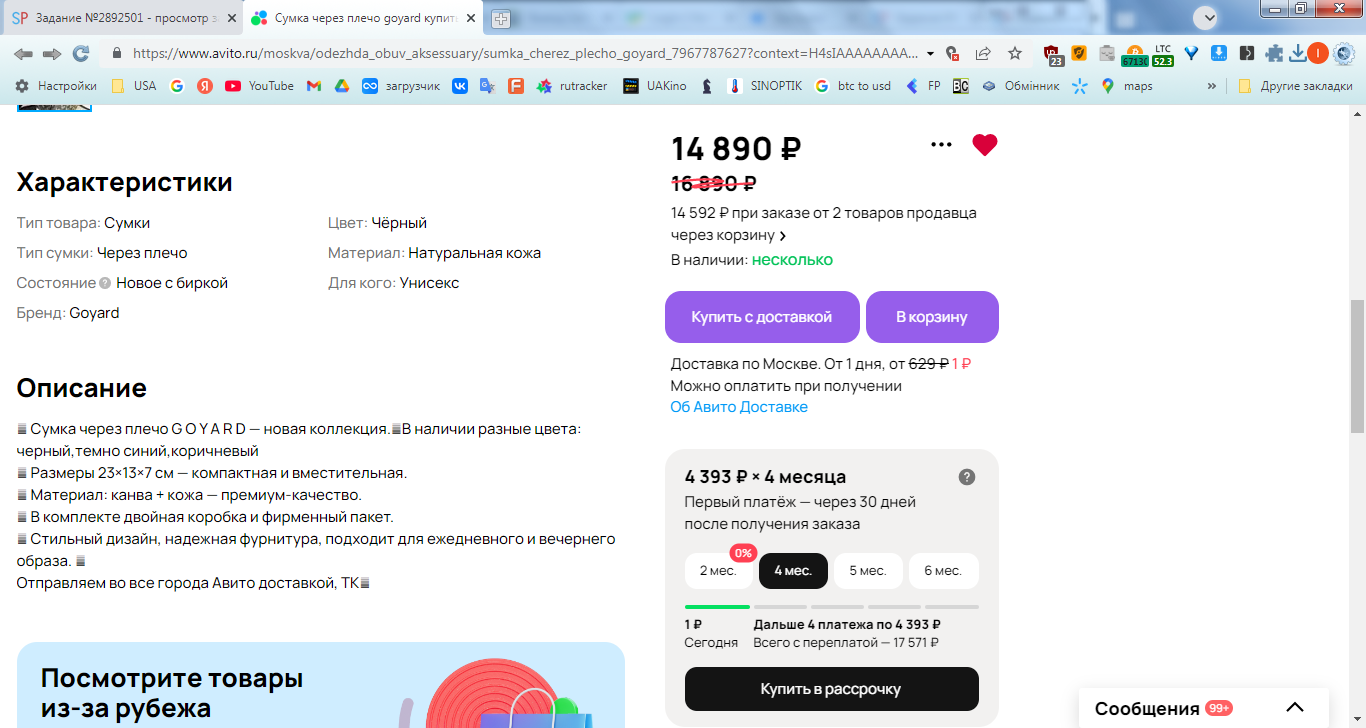Show more bookmarks with the chevron
This screenshot has height=728, width=1366.
1212,86
